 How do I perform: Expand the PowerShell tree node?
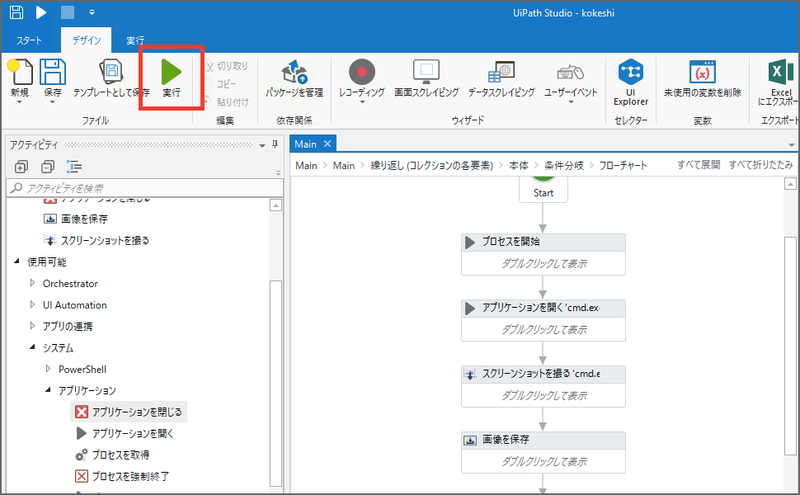pyautogui.click(x=48, y=368)
